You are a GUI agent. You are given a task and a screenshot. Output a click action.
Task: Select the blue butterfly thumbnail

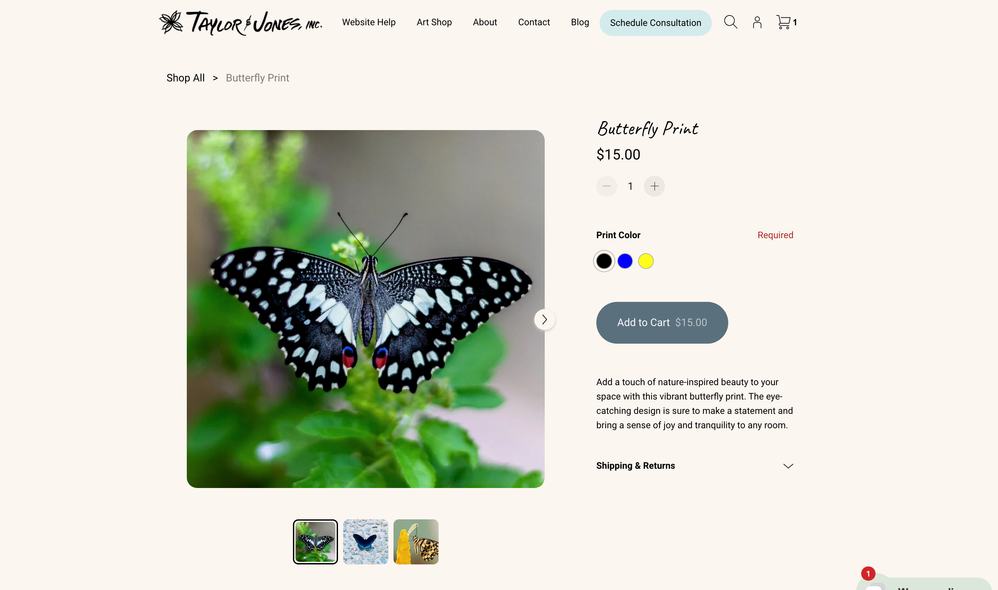365,542
